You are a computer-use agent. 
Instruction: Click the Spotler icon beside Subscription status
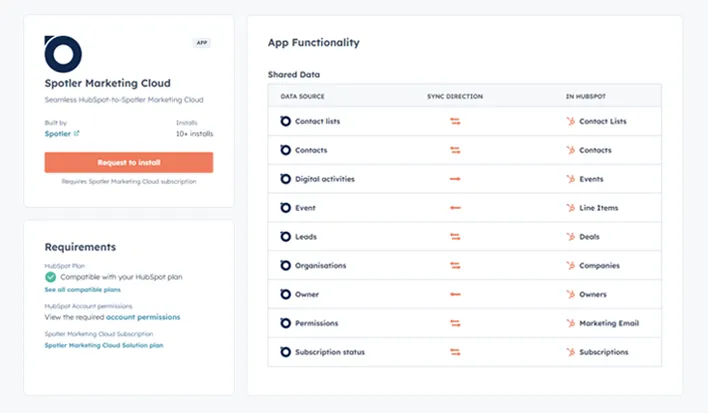point(286,353)
